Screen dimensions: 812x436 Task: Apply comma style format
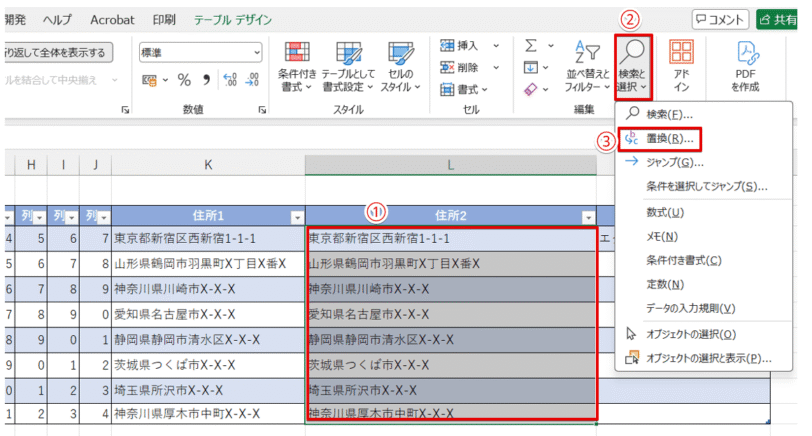[207, 80]
